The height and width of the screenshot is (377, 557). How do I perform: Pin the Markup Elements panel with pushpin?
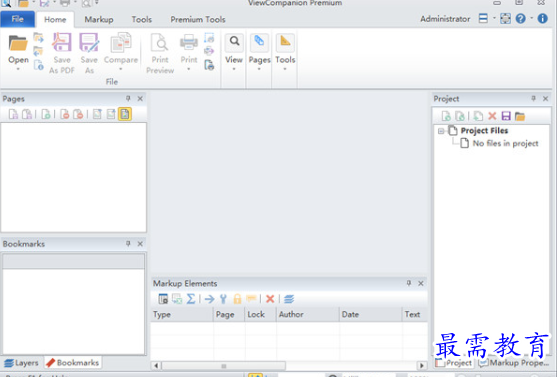pyautogui.click(x=409, y=283)
